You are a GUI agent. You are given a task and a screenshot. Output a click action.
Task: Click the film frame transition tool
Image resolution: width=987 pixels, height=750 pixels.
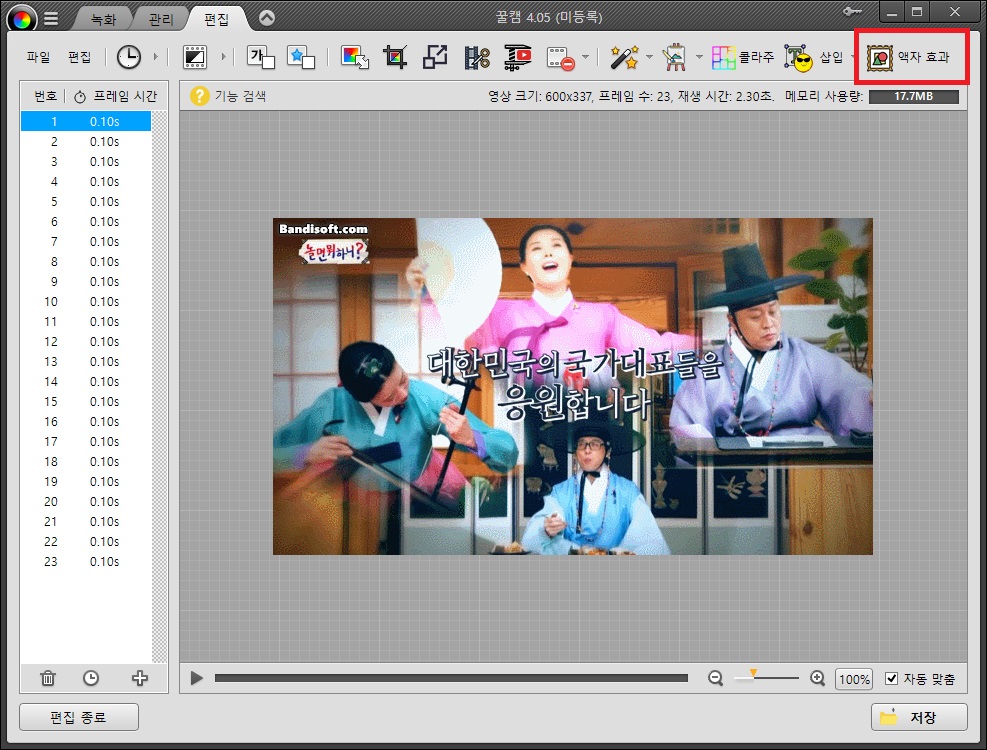195,57
